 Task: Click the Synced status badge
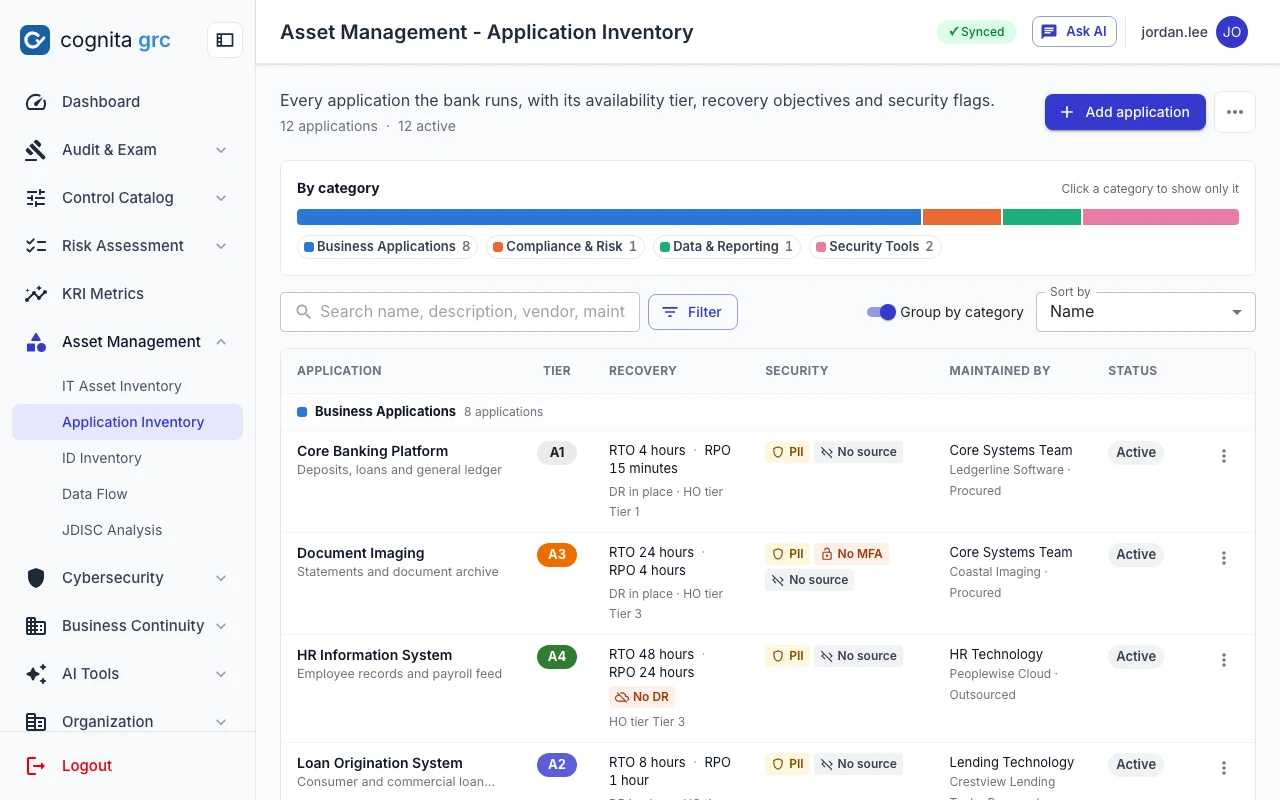click(x=976, y=32)
